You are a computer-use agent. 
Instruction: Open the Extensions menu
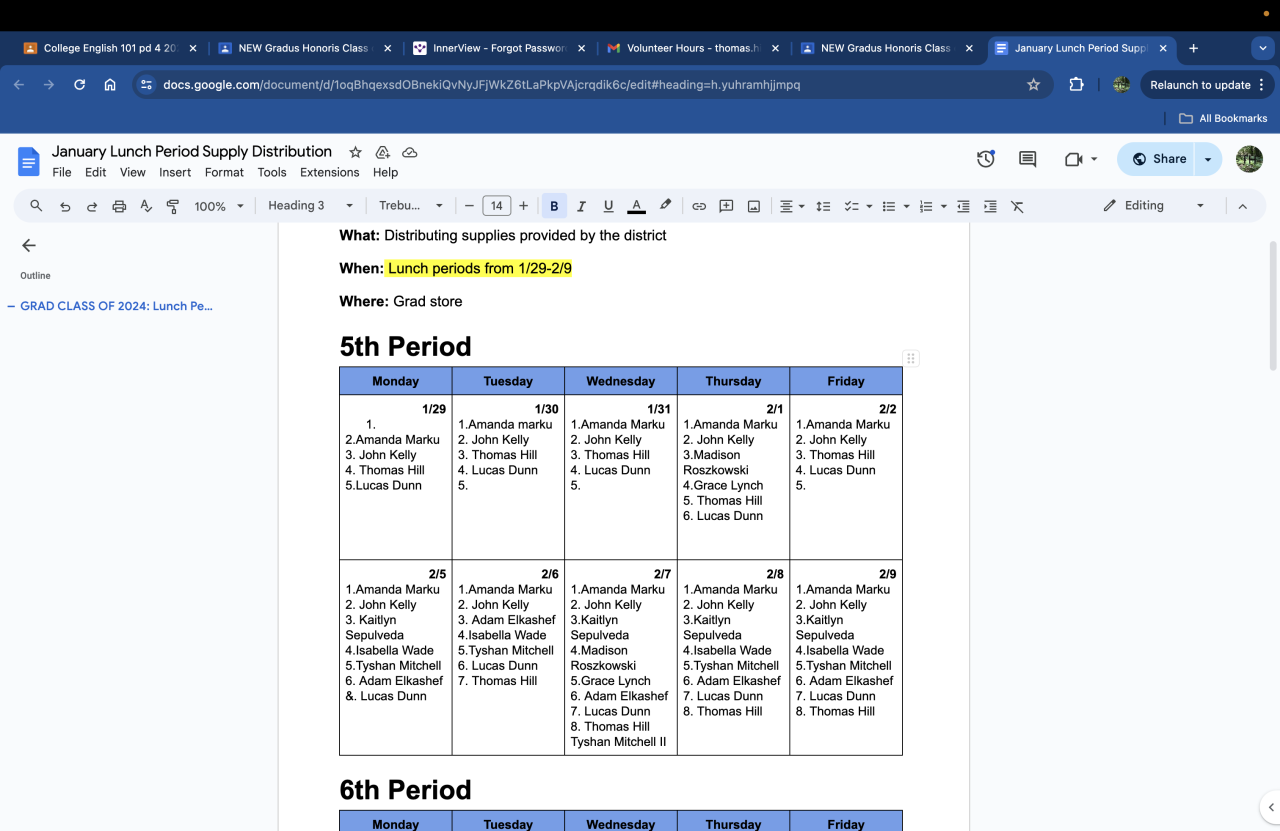(330, 172)
